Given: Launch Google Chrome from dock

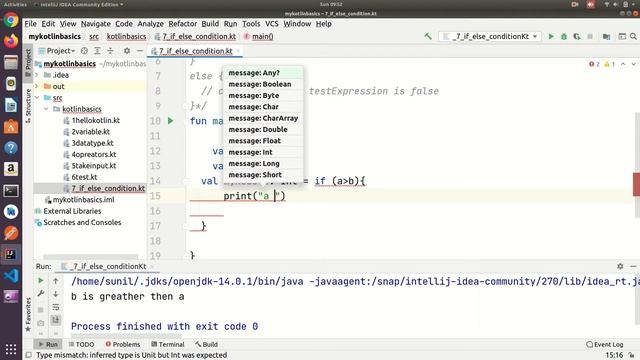Looking at the screenshot, I should pos(11,20).
